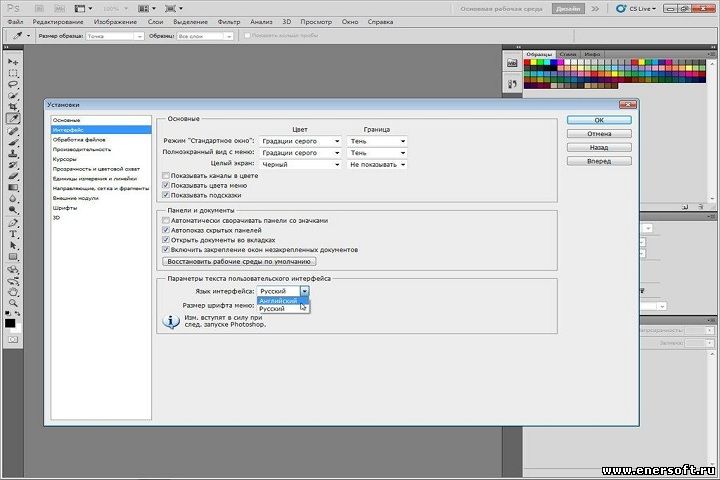Open color dropdown for 'Стандартное окно' mode
The height and width of the screenshot is (480, 720).
click(300, 141)
